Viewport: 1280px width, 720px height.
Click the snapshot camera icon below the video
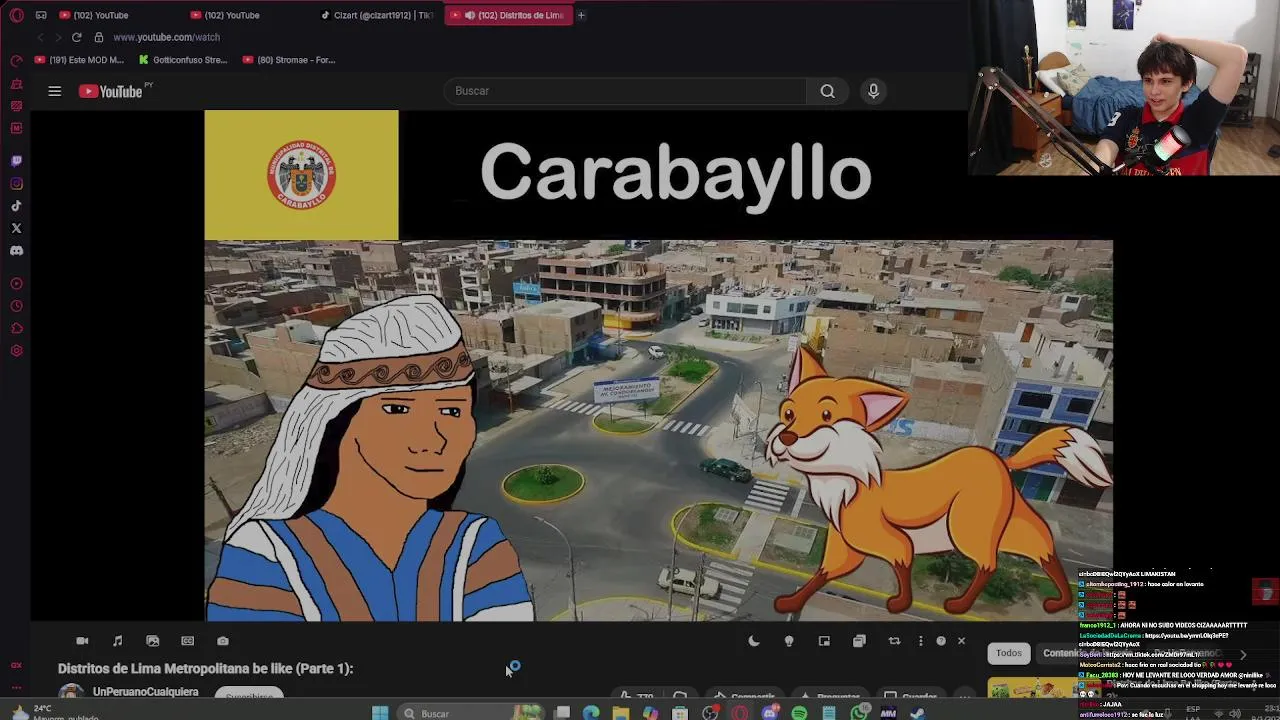click(222, 641)
